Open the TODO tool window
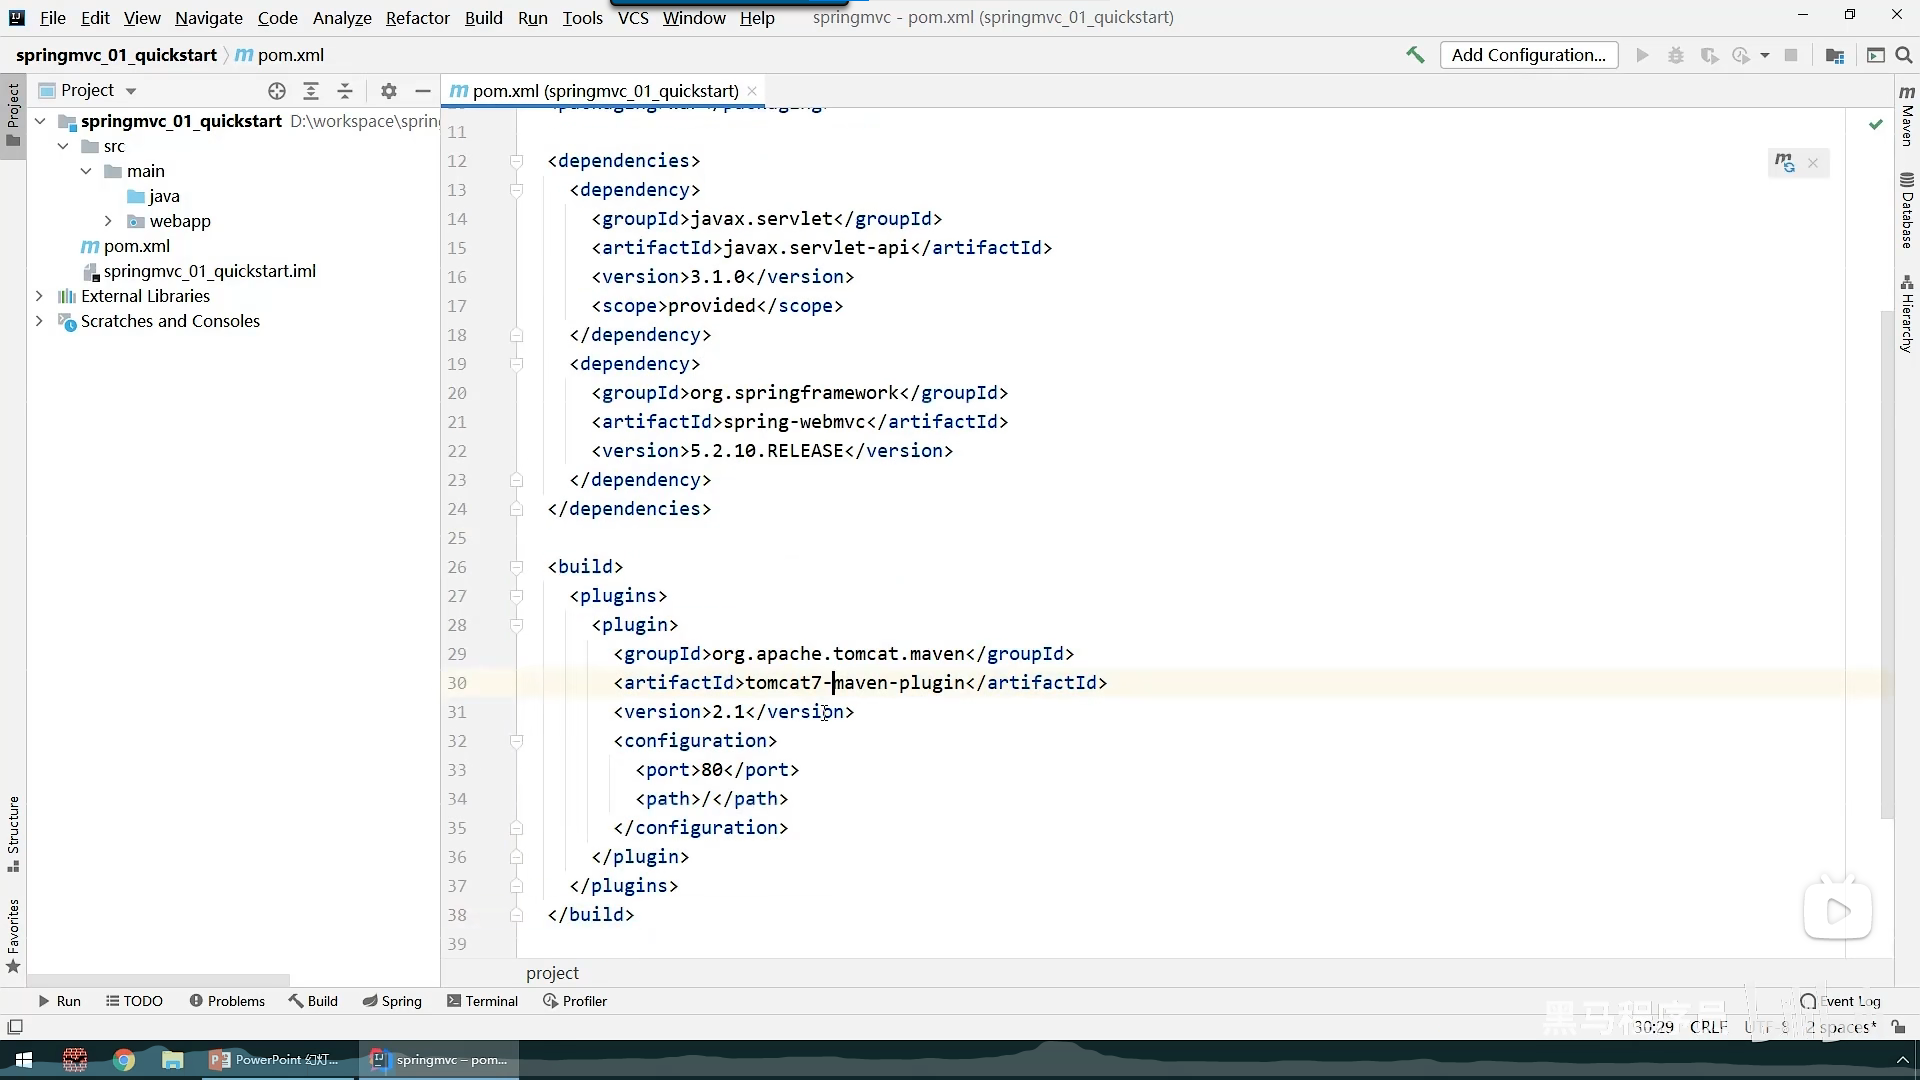 tap(134, 1001)
